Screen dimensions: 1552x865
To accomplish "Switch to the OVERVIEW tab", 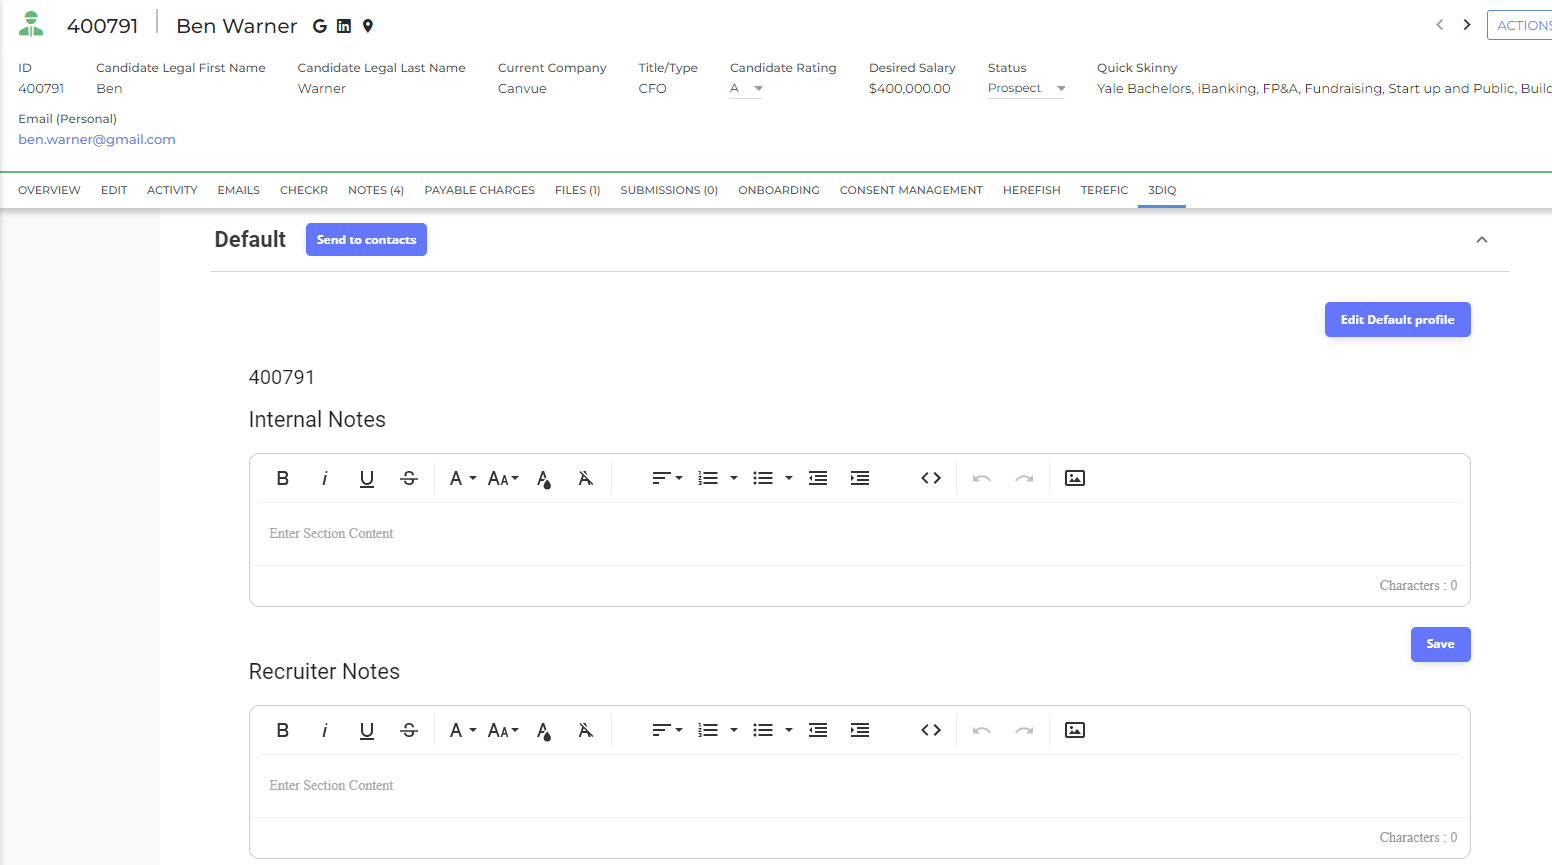I will pos(49,190).
